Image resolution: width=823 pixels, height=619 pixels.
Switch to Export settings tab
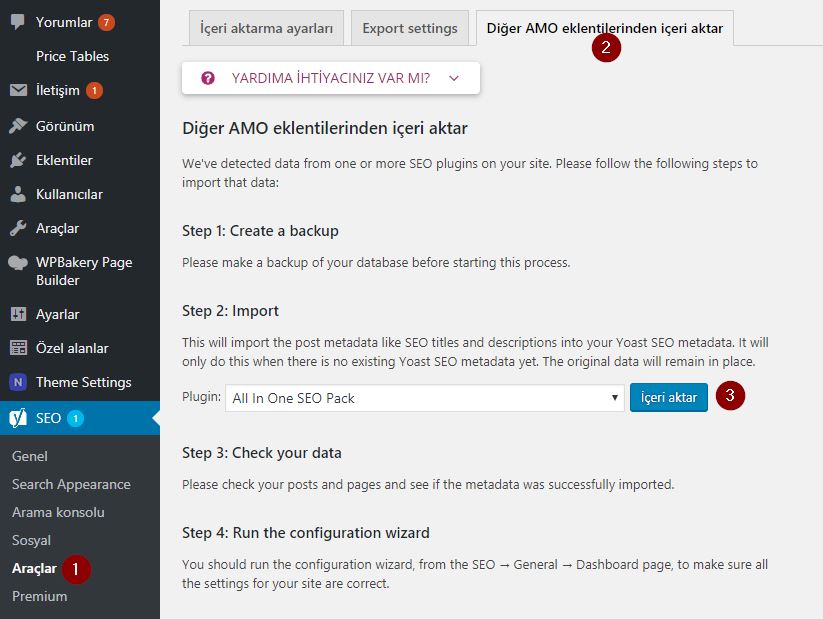point(409,28)
